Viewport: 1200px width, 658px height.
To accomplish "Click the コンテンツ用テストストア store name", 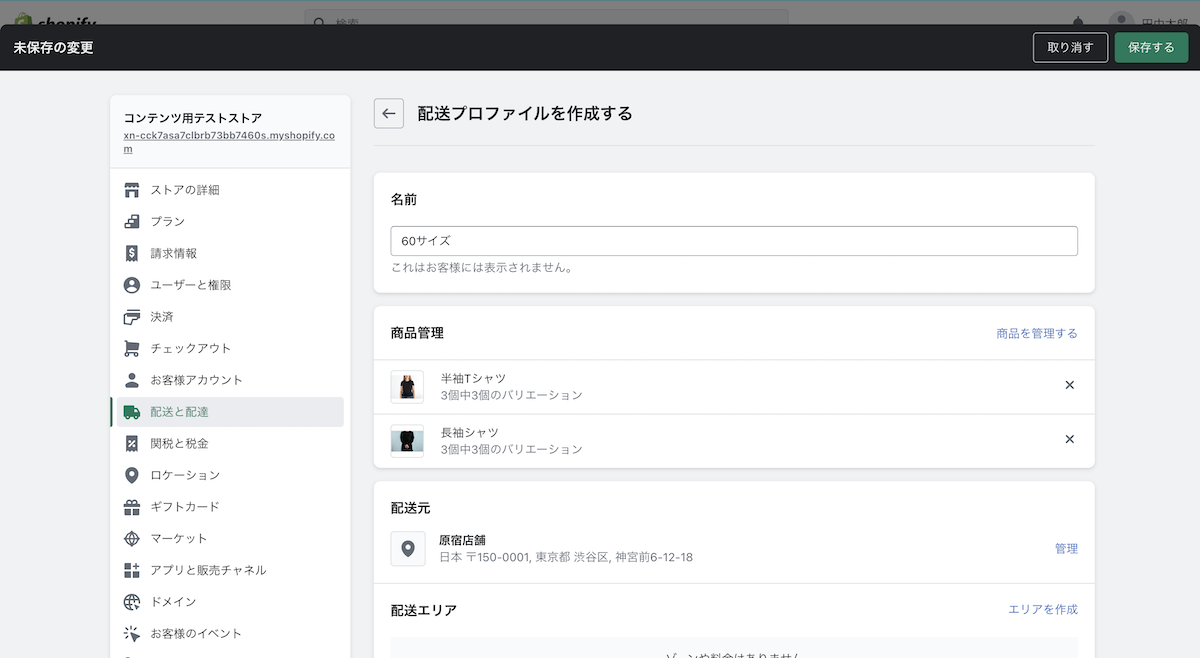I will [193, 118].
